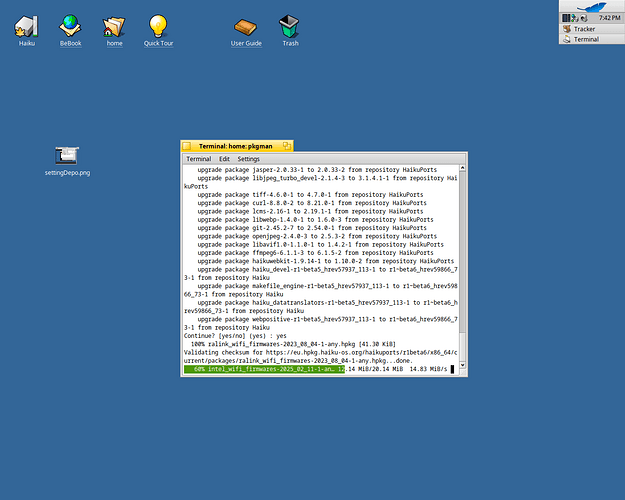Image resolution: width=625 pixels, height=500 pixels.
Task: Open the Edit menu in Terminal
Action: (x=224, y=159)
